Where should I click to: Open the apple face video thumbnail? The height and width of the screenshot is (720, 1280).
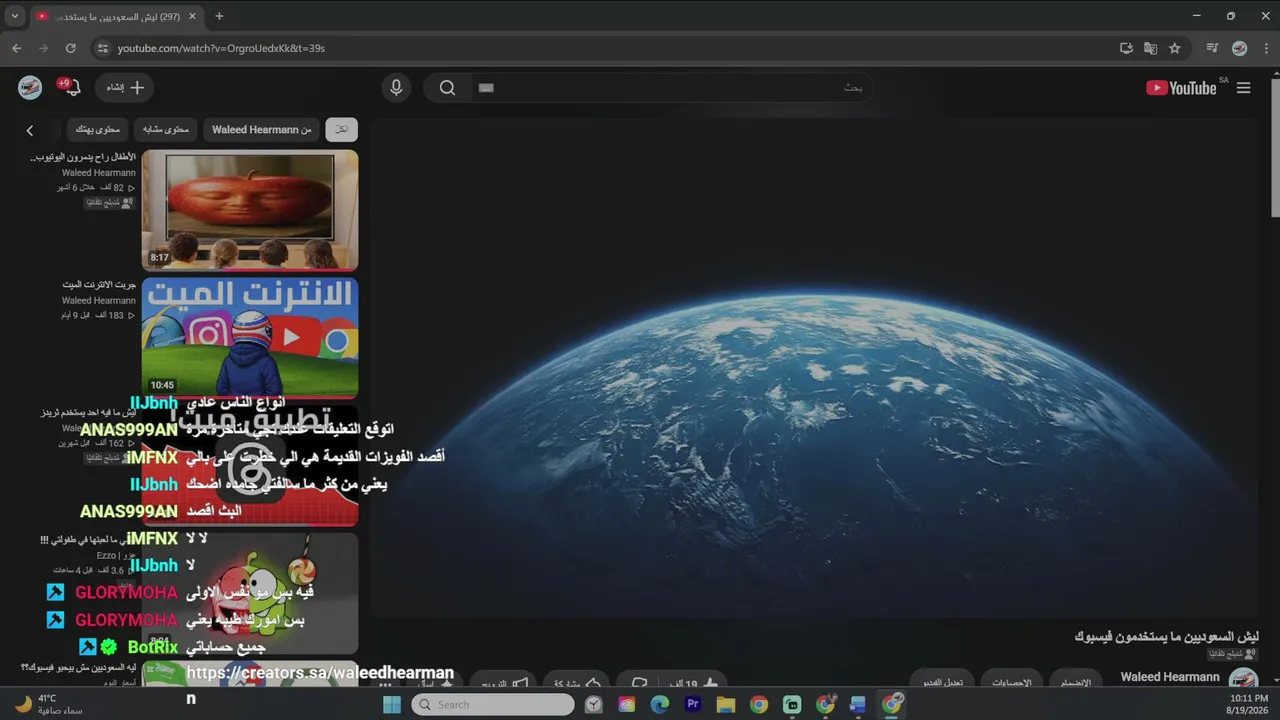250,210
